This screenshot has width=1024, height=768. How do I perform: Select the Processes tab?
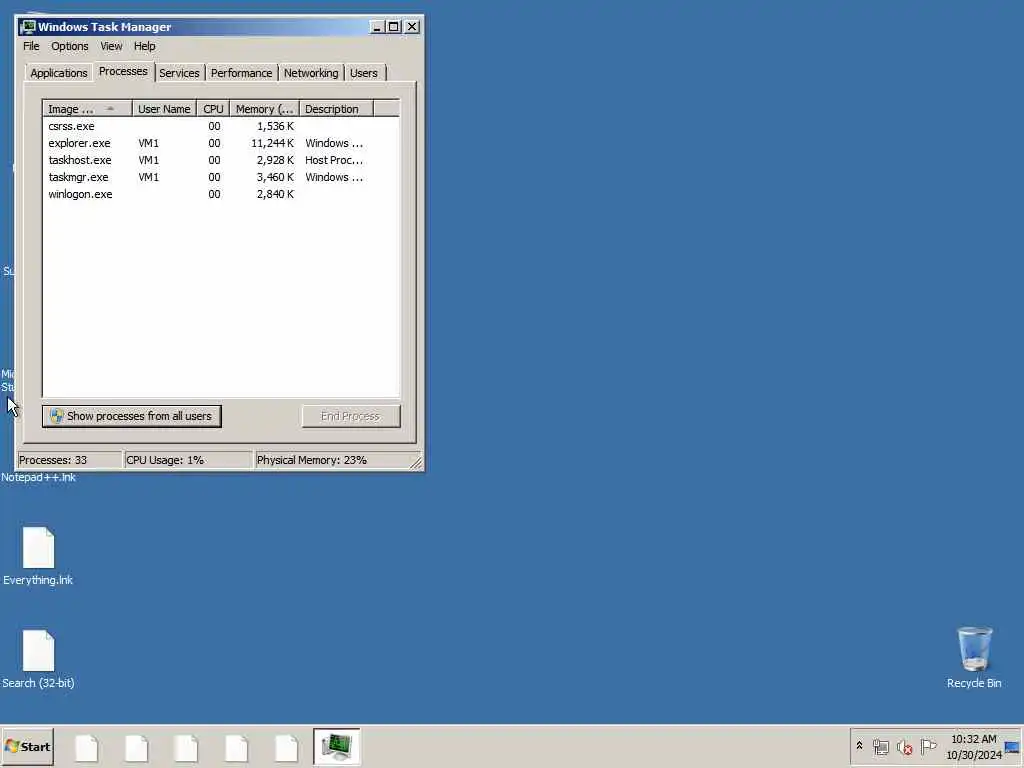pos(123,71)
